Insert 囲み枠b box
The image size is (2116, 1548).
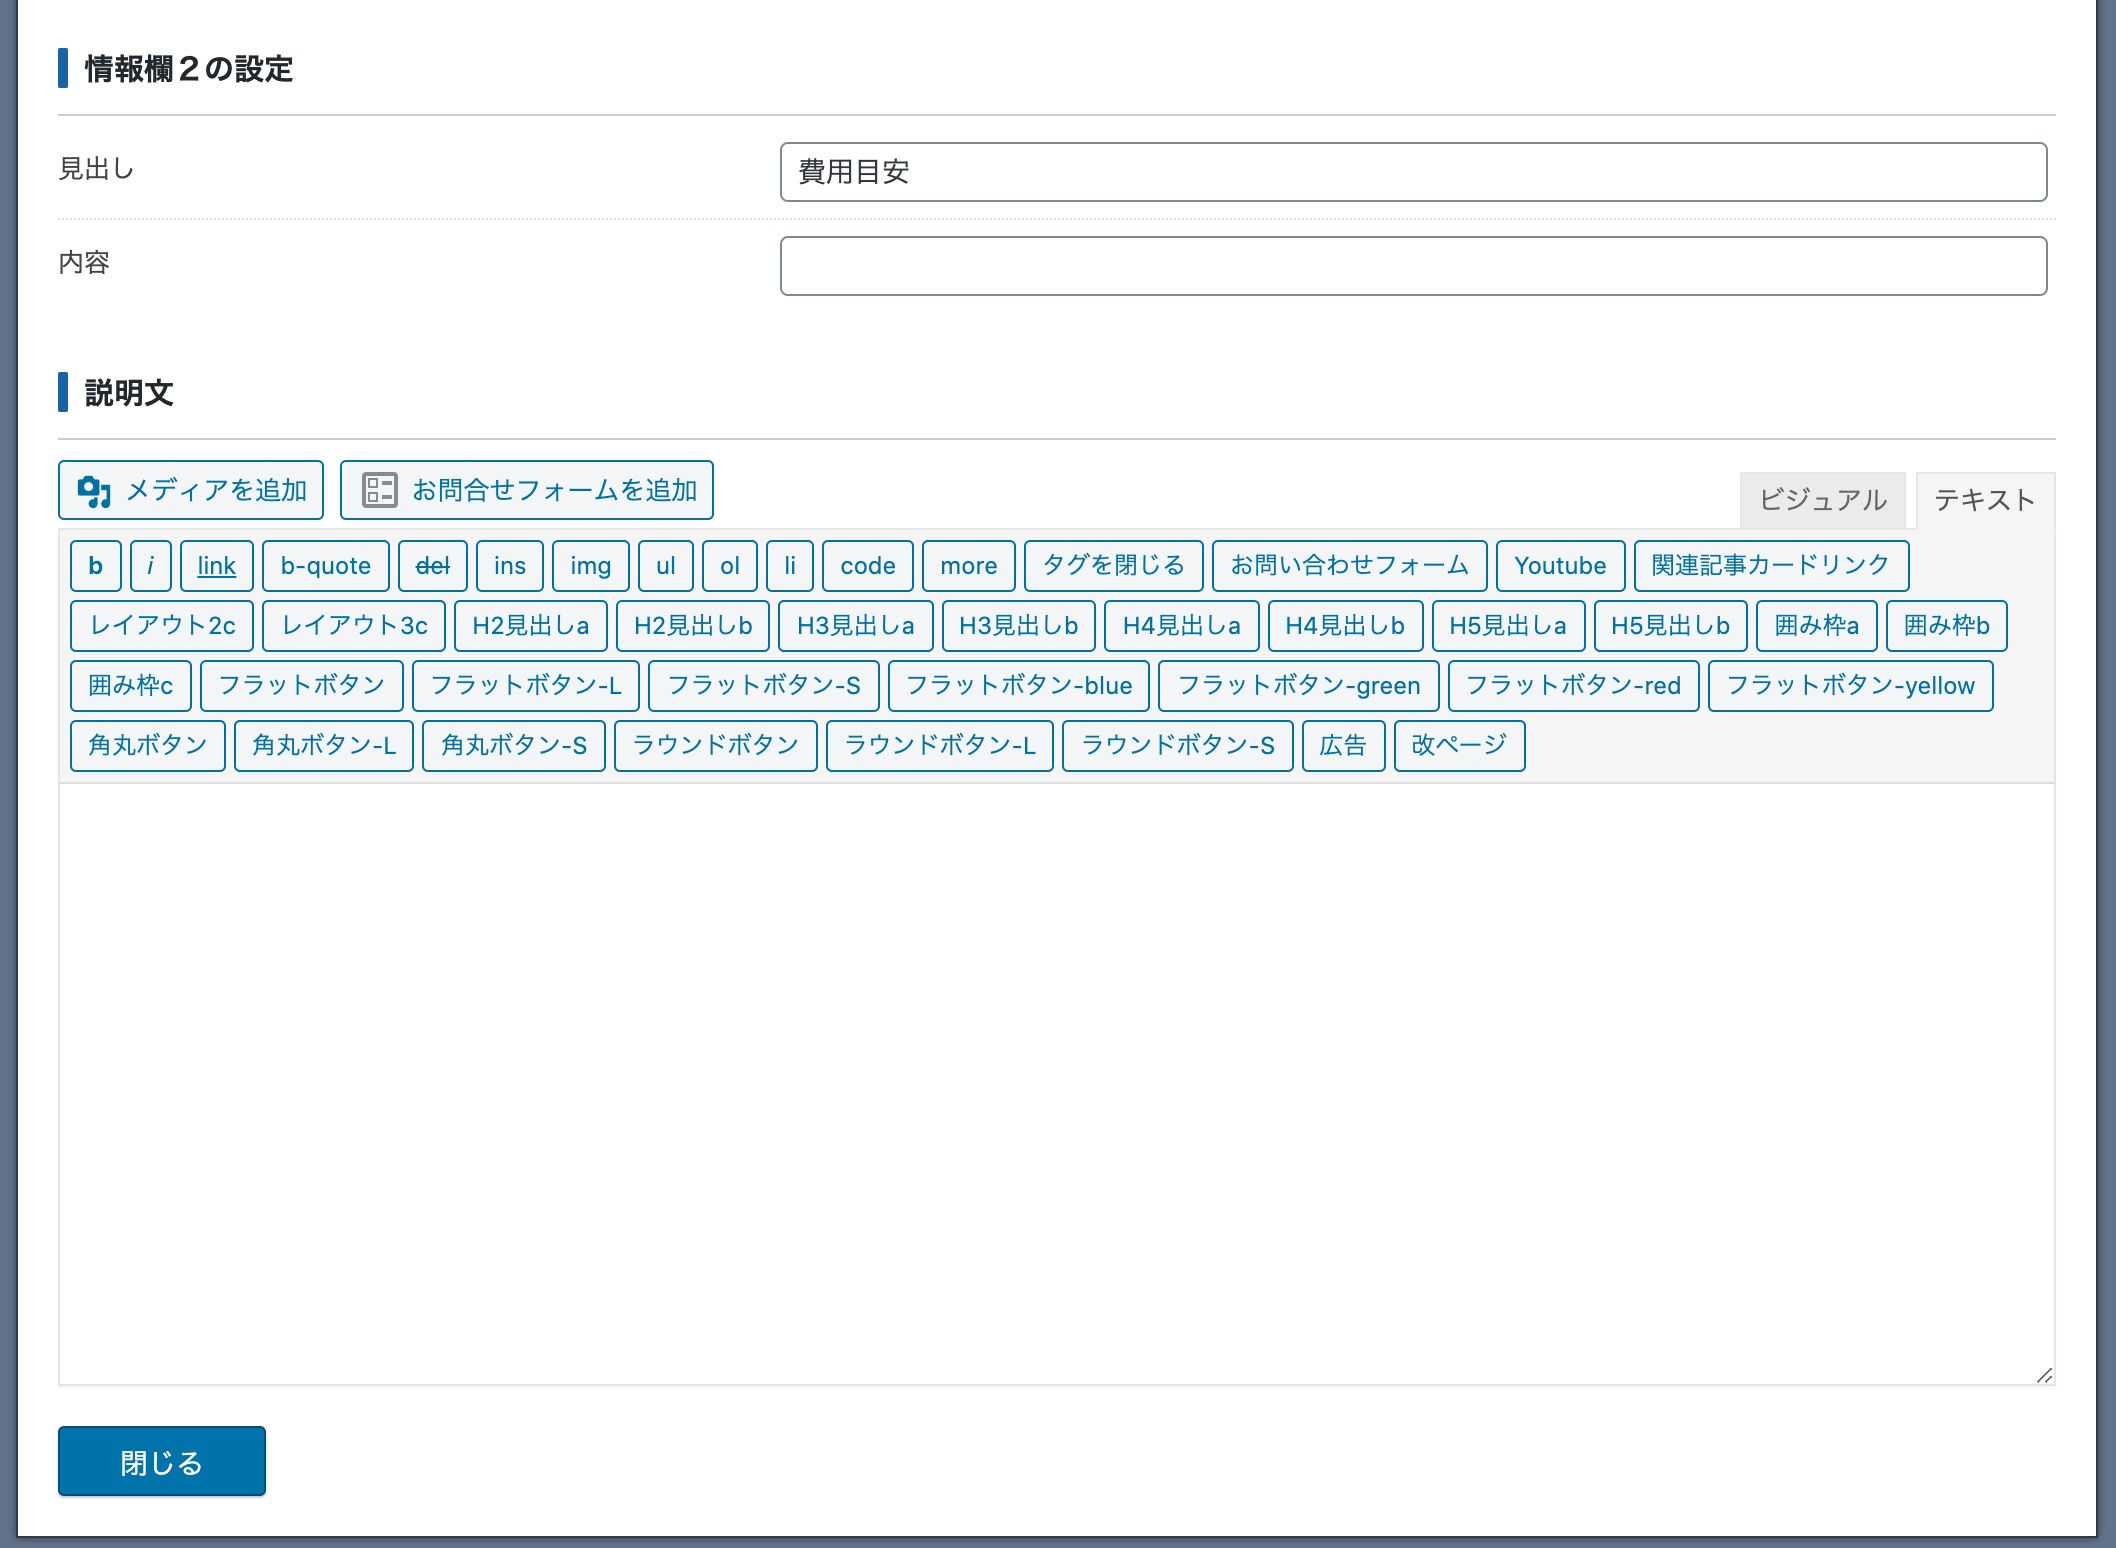pyautogui.click(x=1947, y=626)
